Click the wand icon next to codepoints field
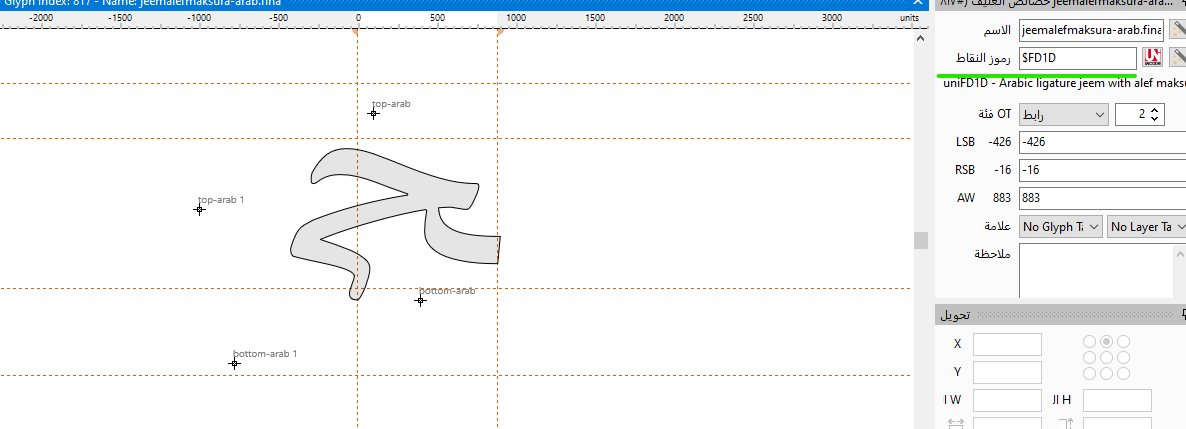1186x429 pixels. (1177, 58)
